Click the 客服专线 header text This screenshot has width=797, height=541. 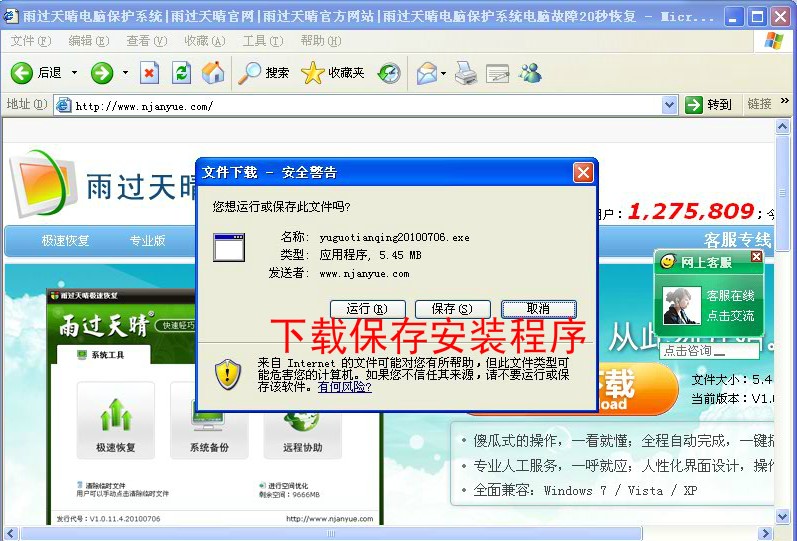click(x=737, y=239)
